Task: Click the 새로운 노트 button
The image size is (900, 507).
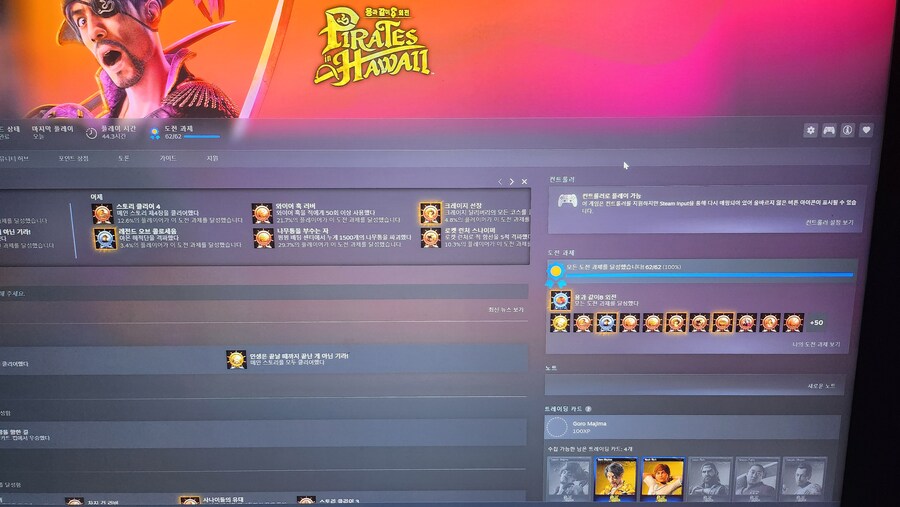Action: tap(821, 386)
